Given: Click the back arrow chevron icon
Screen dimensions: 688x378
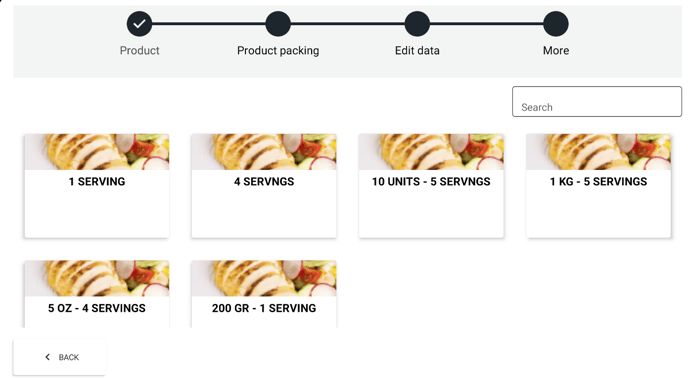Looking at the screenshot, I should point(47,357).
